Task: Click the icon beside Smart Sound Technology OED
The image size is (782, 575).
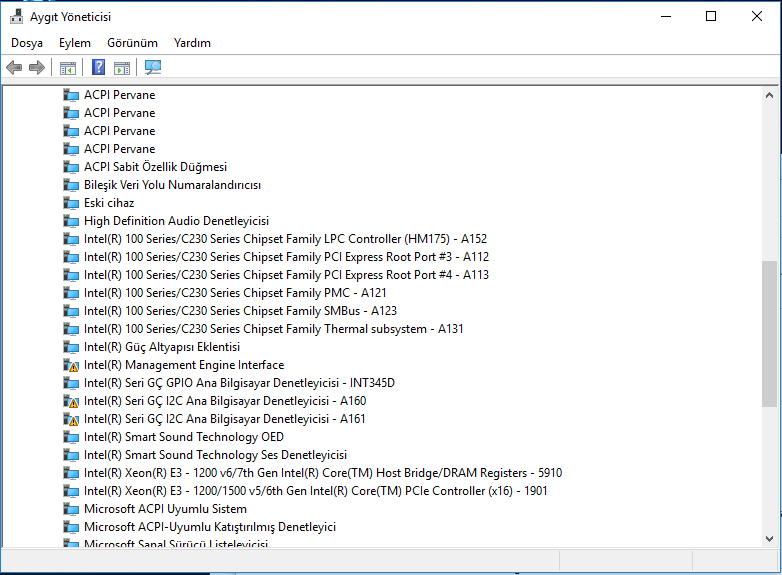Action: pyautogui.click(x=71, y=437)
